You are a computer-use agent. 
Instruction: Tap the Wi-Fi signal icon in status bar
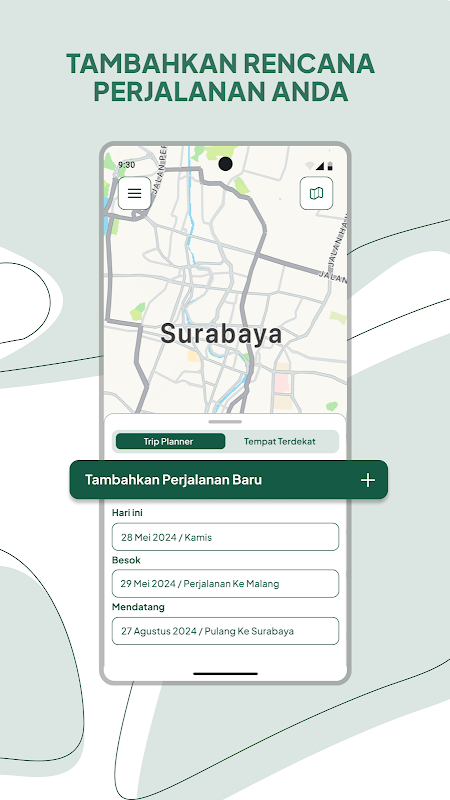coord(310,165)
